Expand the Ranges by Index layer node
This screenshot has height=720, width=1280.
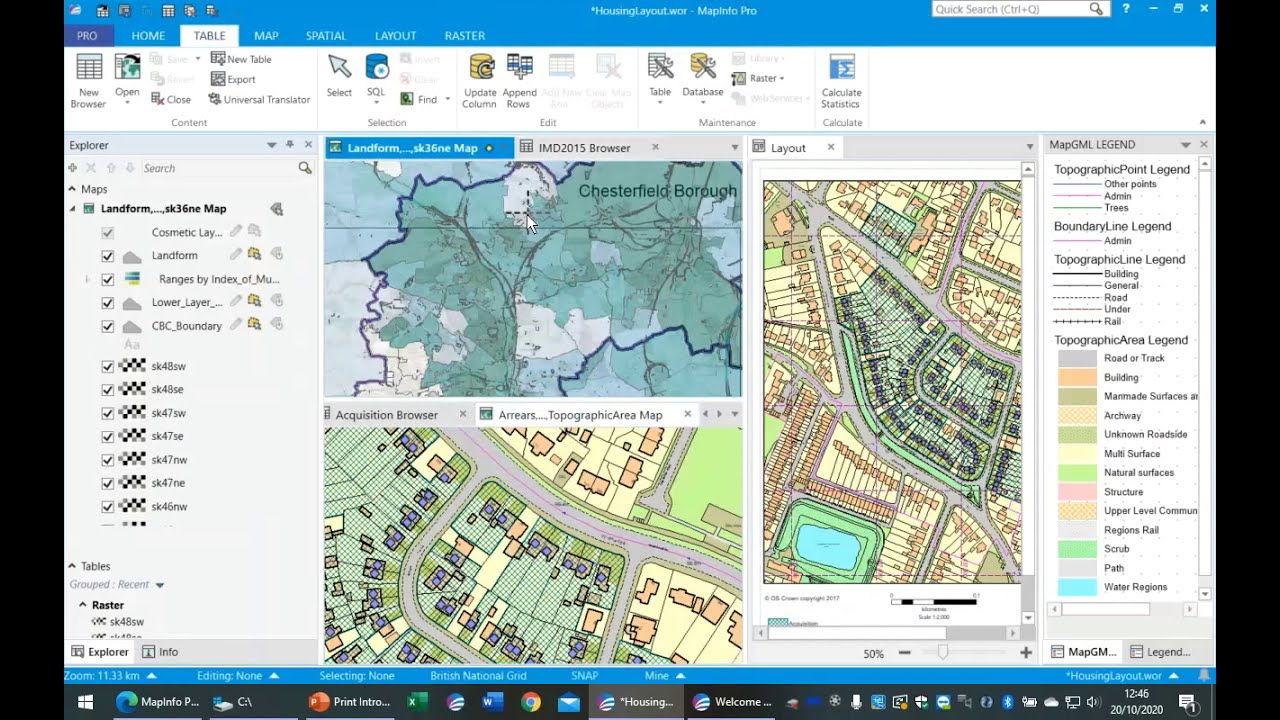(x=88, y=280)
